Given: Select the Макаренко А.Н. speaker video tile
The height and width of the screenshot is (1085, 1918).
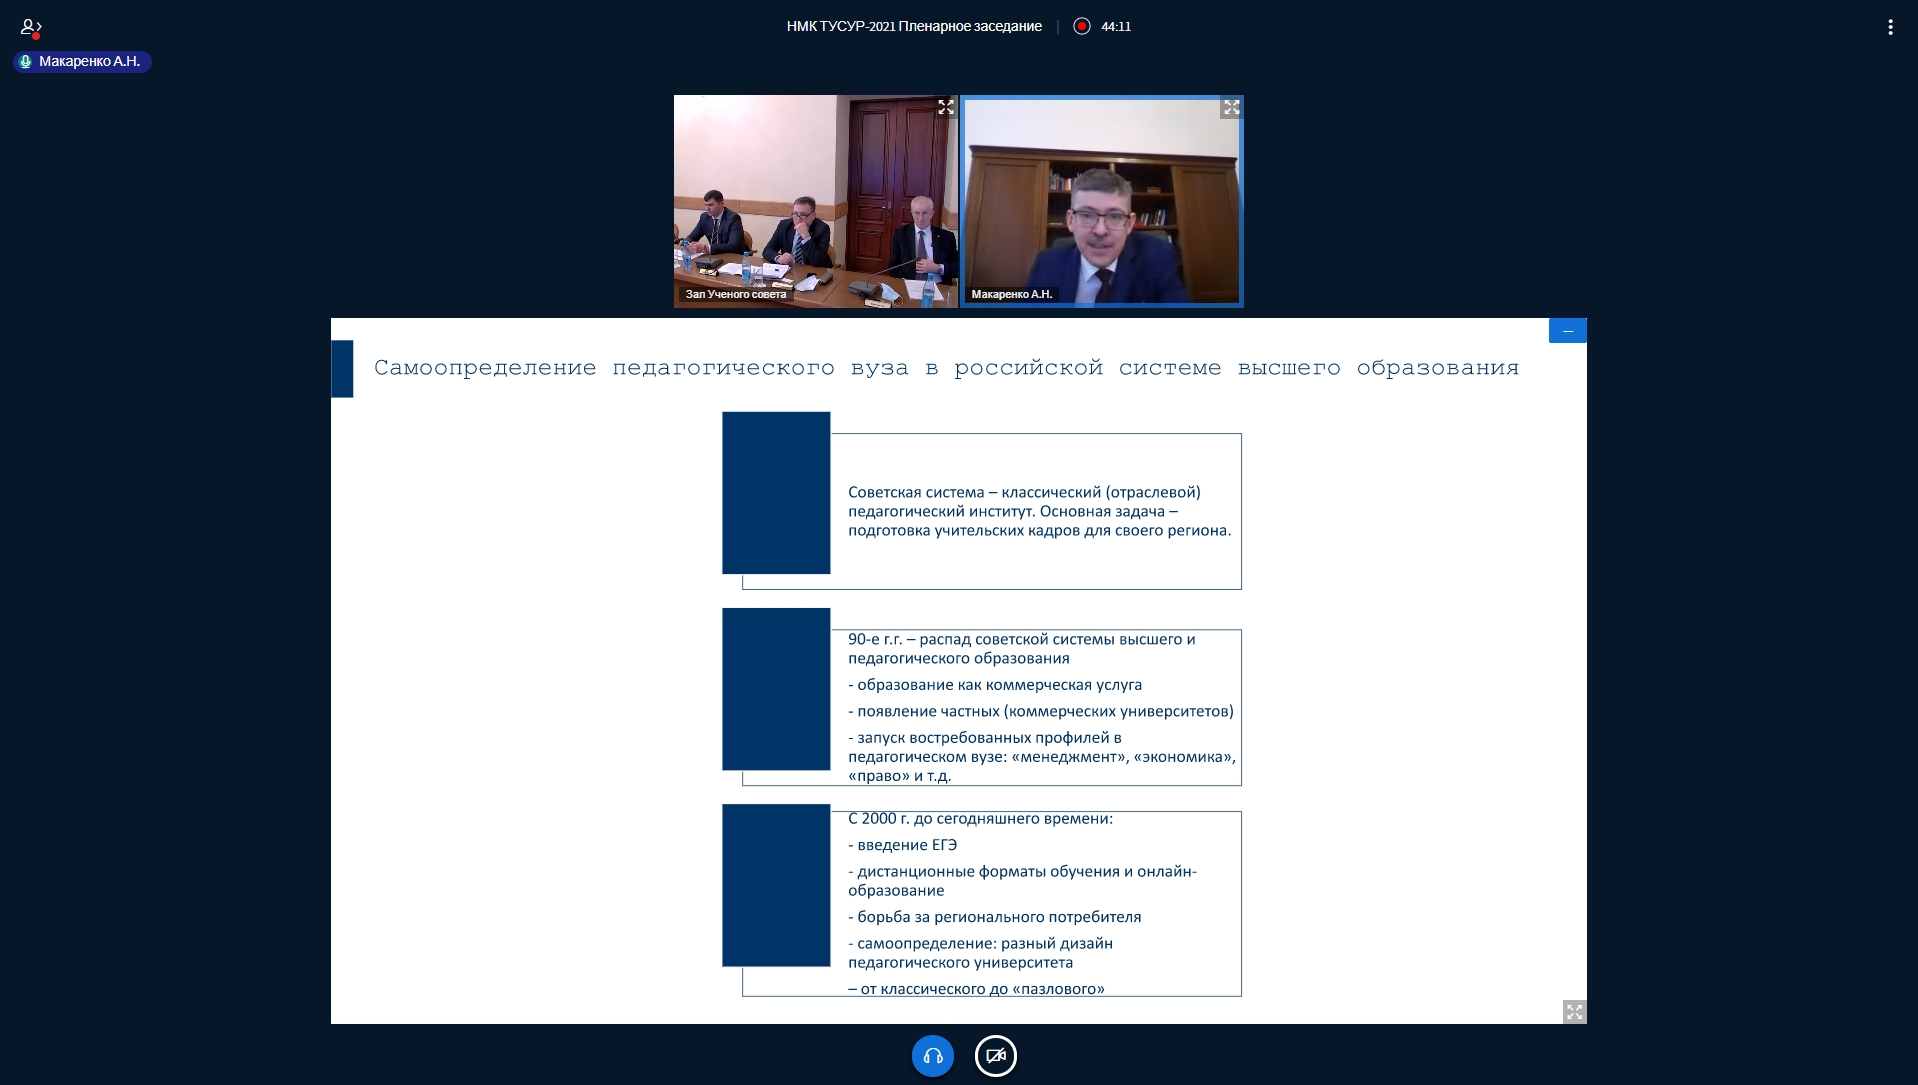Looking at the screenshot, I should click(x=1101, y=200).
